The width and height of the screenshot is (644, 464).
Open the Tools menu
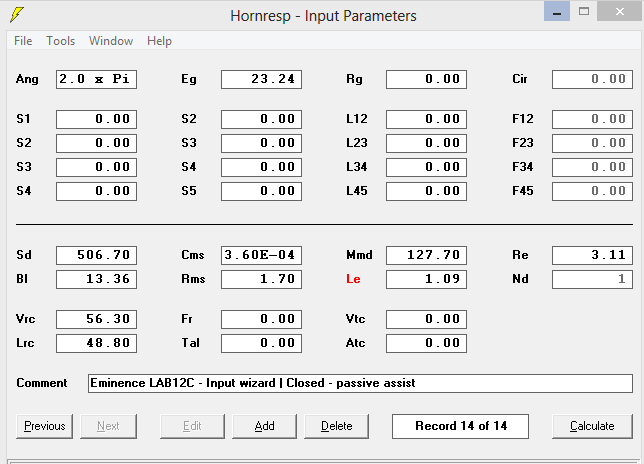(x=60, y=41)
